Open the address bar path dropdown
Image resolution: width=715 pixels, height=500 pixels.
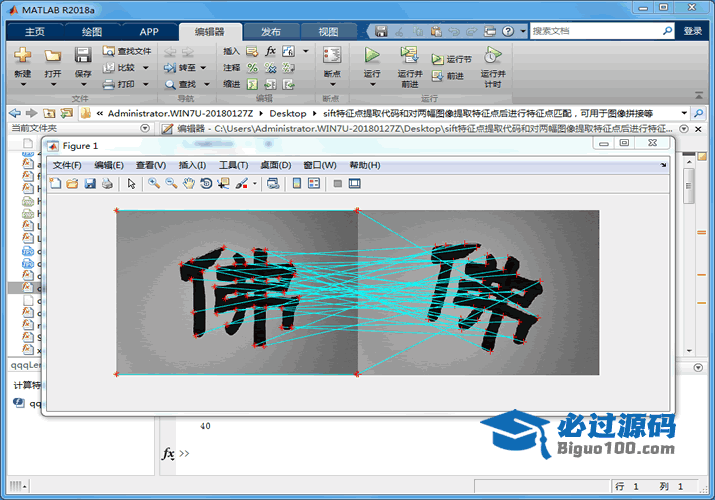coord(684,113)
